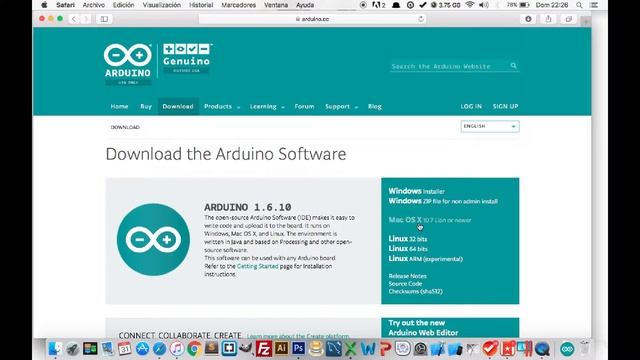Image resolution: width=640 pixels, height=360 pixels.
Task: Show Safari downloads list
Action: pos(528,19)
